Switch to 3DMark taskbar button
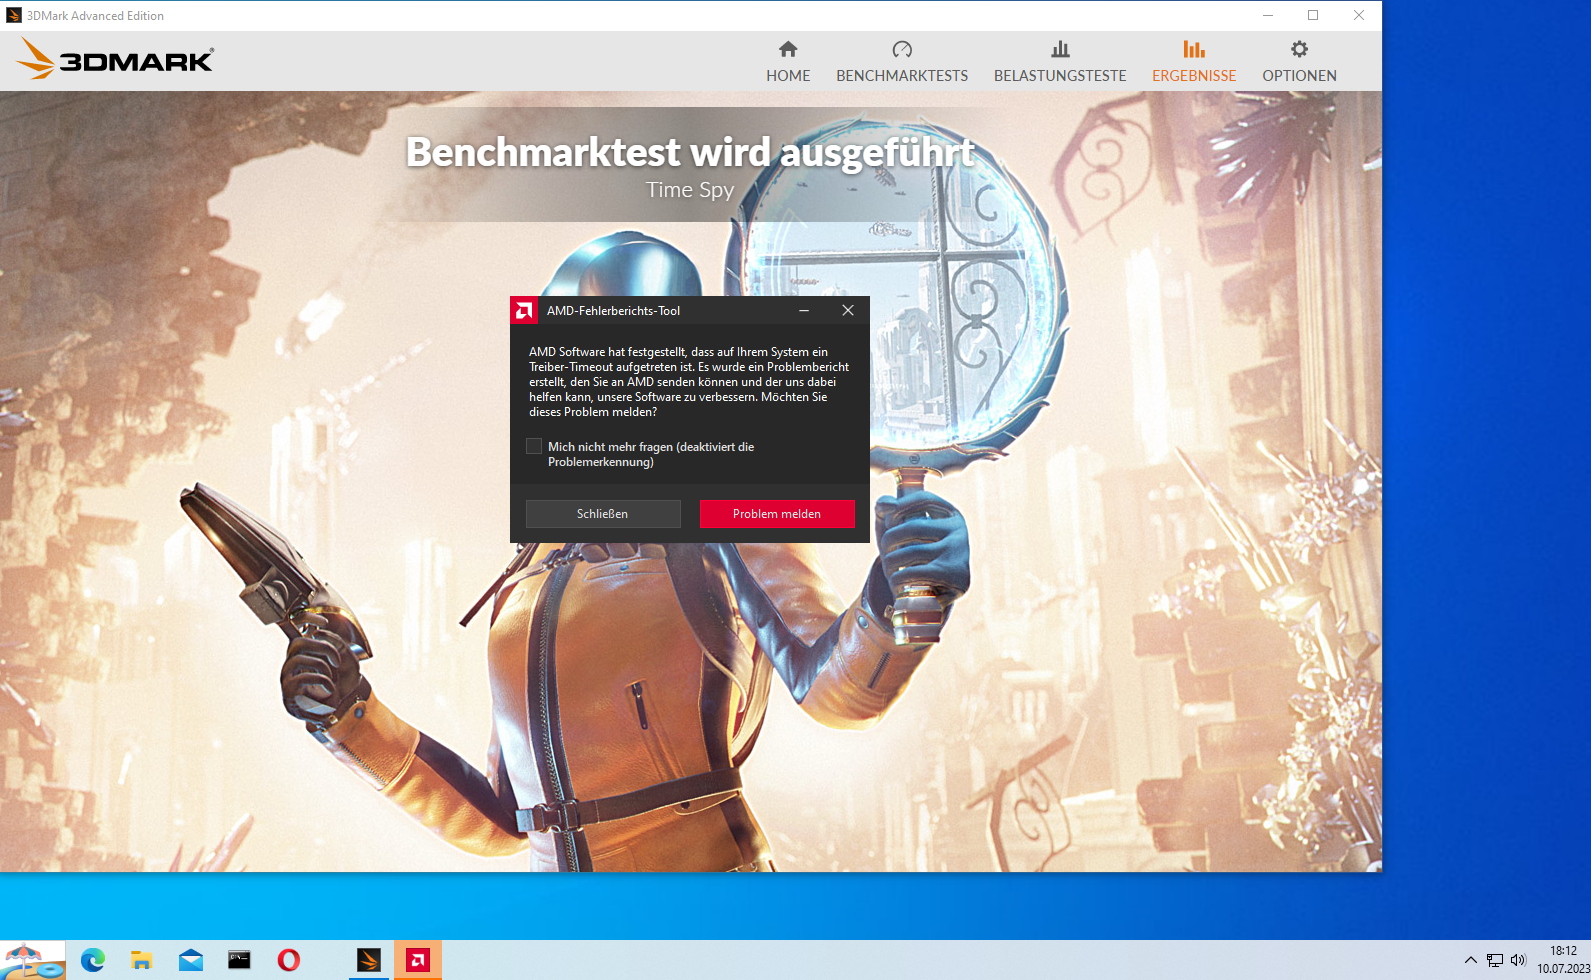This screenshot has width=1591, height=980. (369, 960)
